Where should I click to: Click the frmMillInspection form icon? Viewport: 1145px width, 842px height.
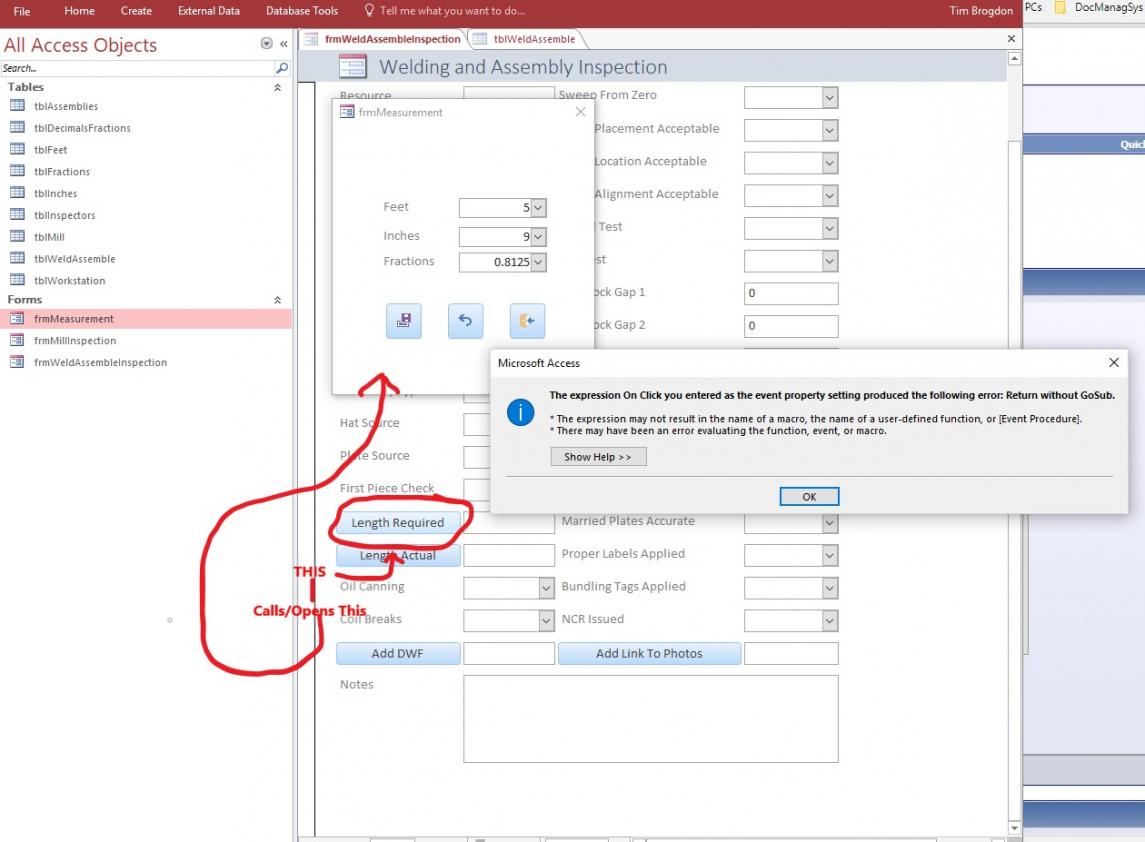tap(18, 340)
